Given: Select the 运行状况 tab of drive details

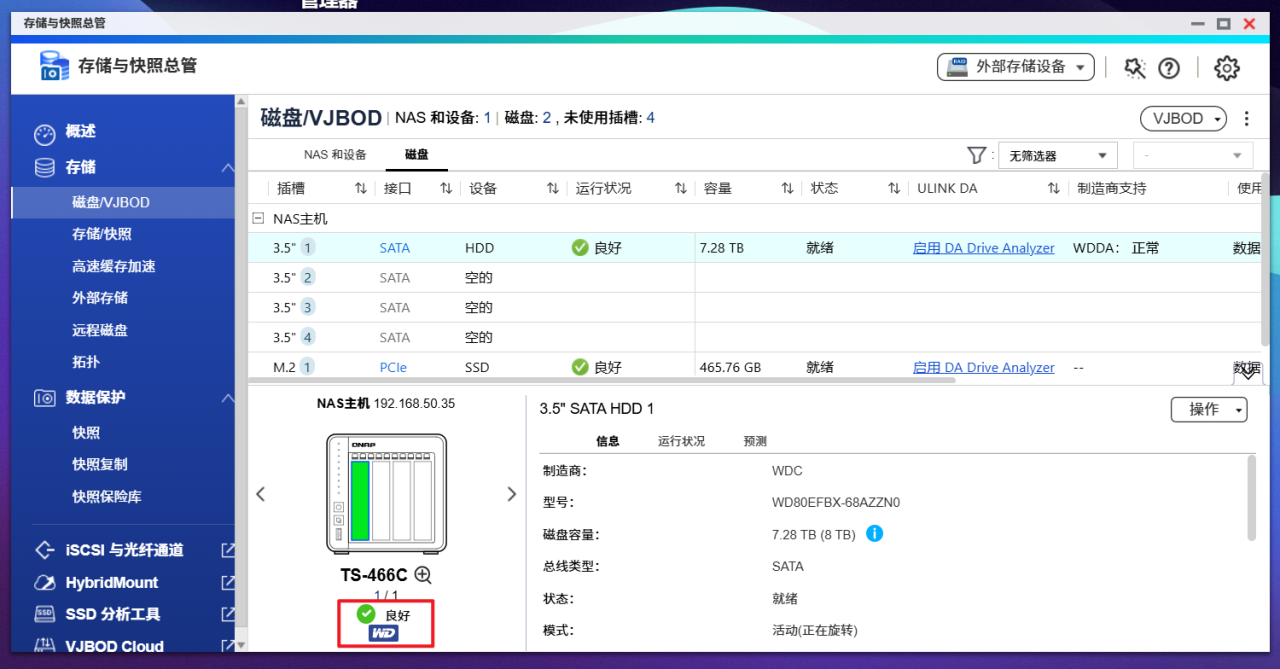Looking at the screenshot, I should pos(679,441).
